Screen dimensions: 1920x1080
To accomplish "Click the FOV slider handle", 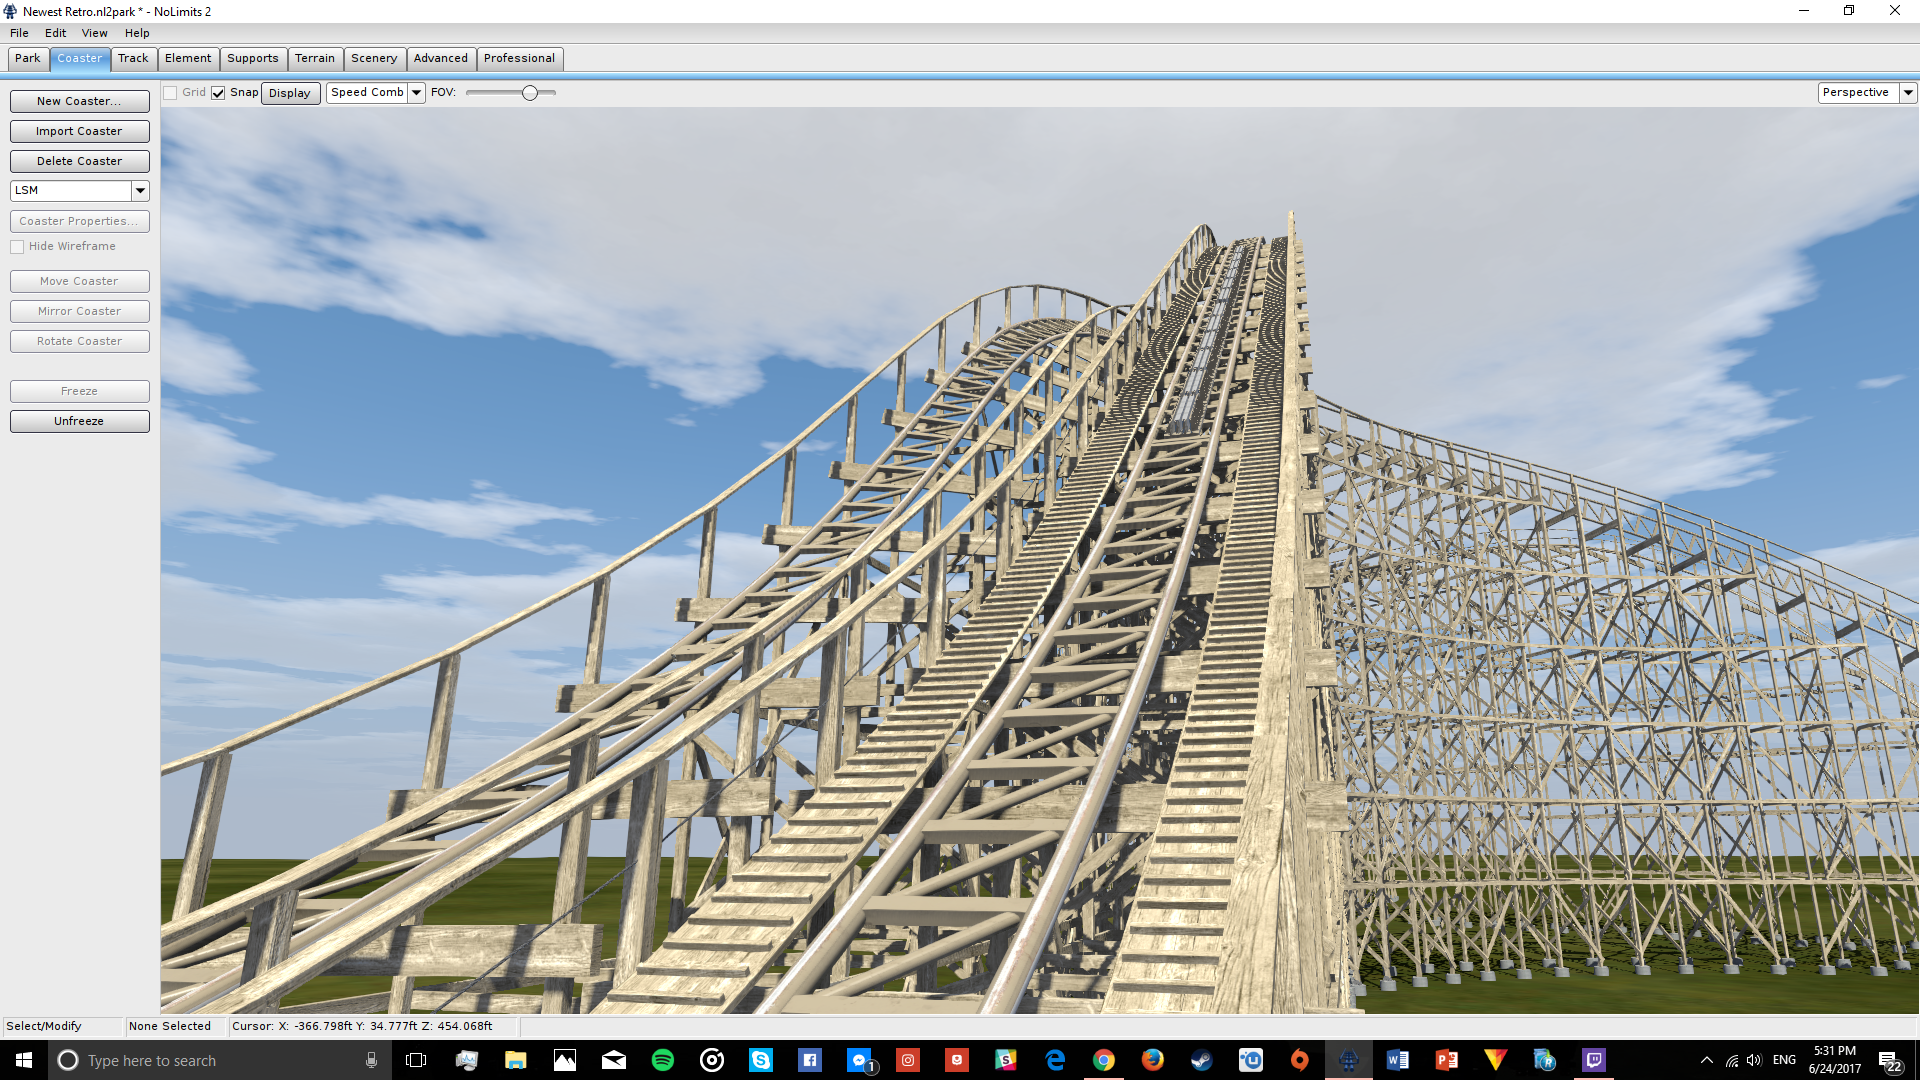I will pyautogui.click(x=530, y=93).
